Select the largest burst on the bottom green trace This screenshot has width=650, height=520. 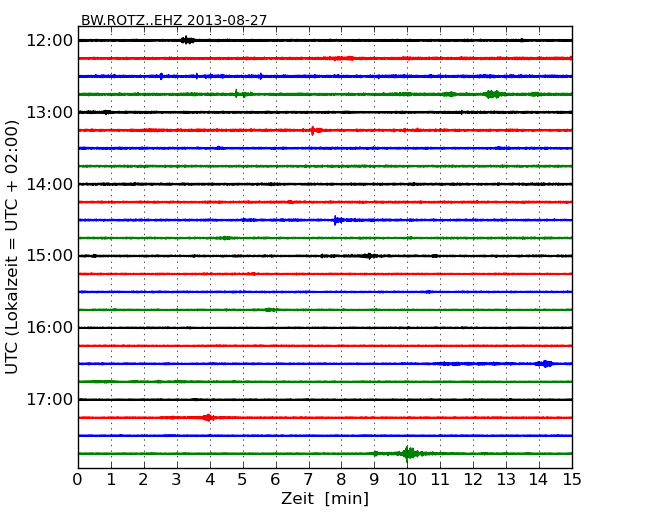408,454
